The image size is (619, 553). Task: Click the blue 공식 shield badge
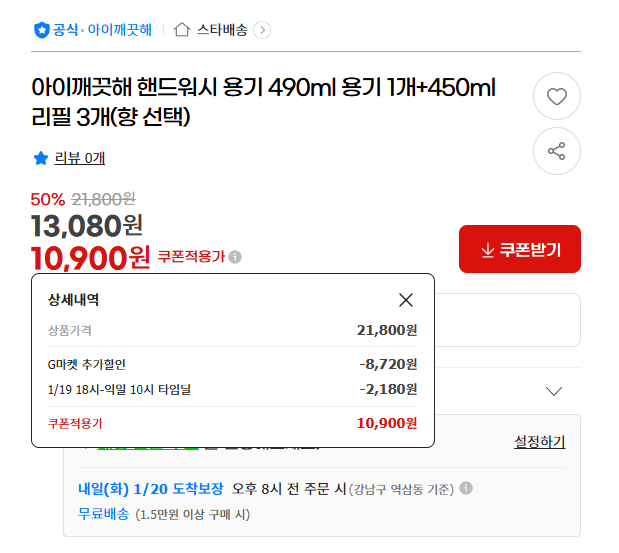(x=42, y=30)
